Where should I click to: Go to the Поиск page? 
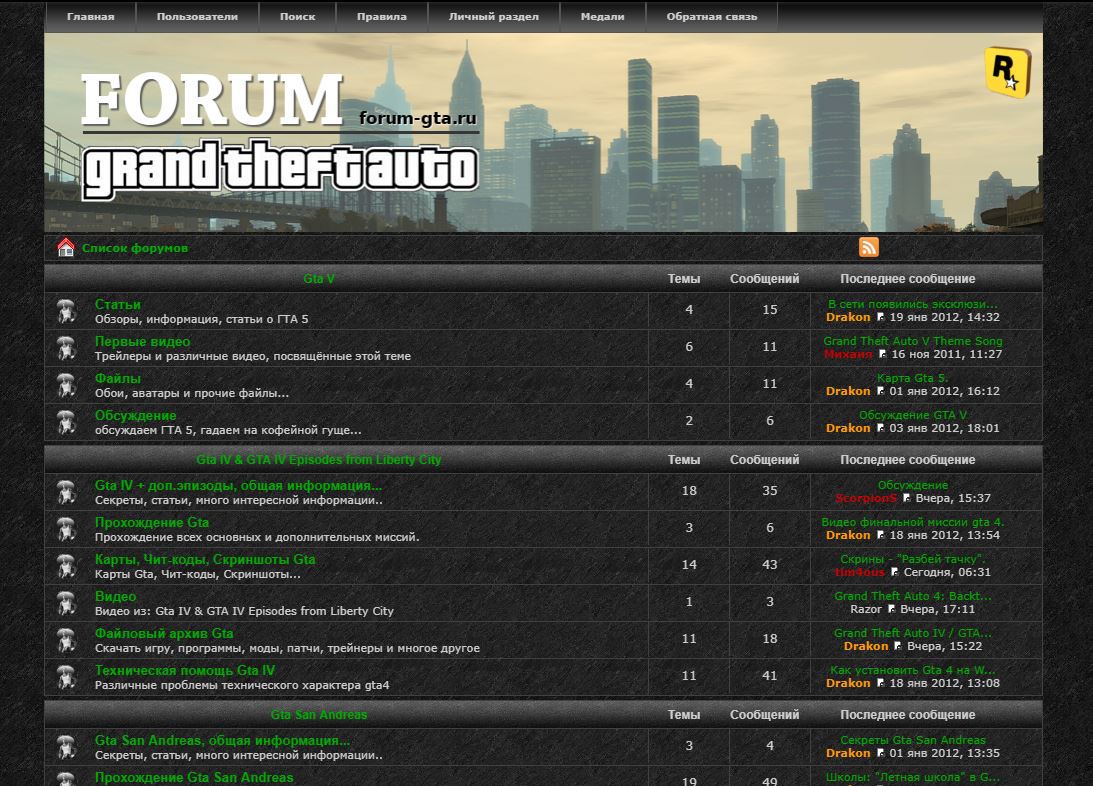click(297, 17)
